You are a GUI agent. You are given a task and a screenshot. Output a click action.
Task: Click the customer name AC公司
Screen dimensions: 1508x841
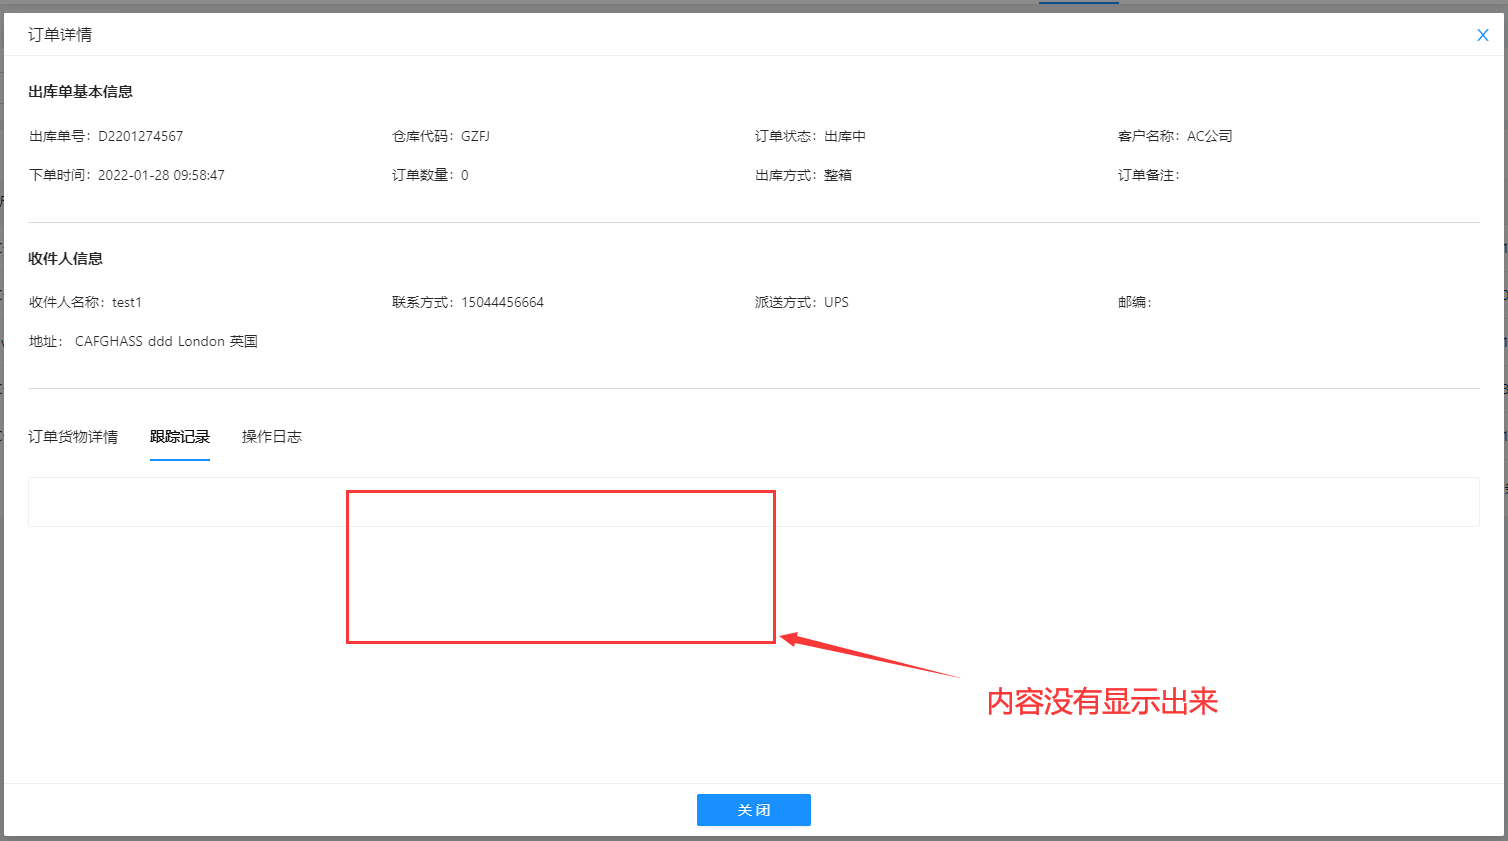click(x=1209, y=136)
